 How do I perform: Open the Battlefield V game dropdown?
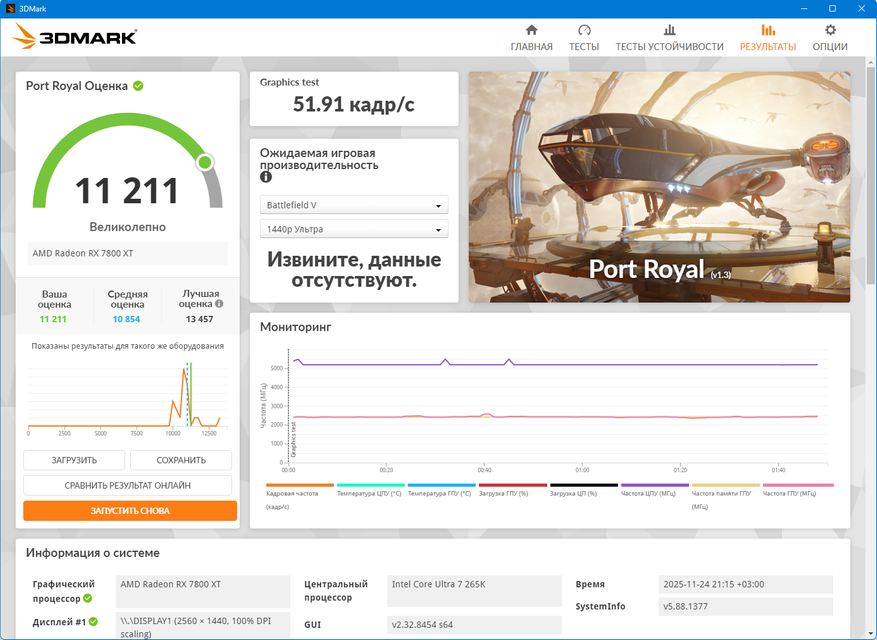point(354,205)
